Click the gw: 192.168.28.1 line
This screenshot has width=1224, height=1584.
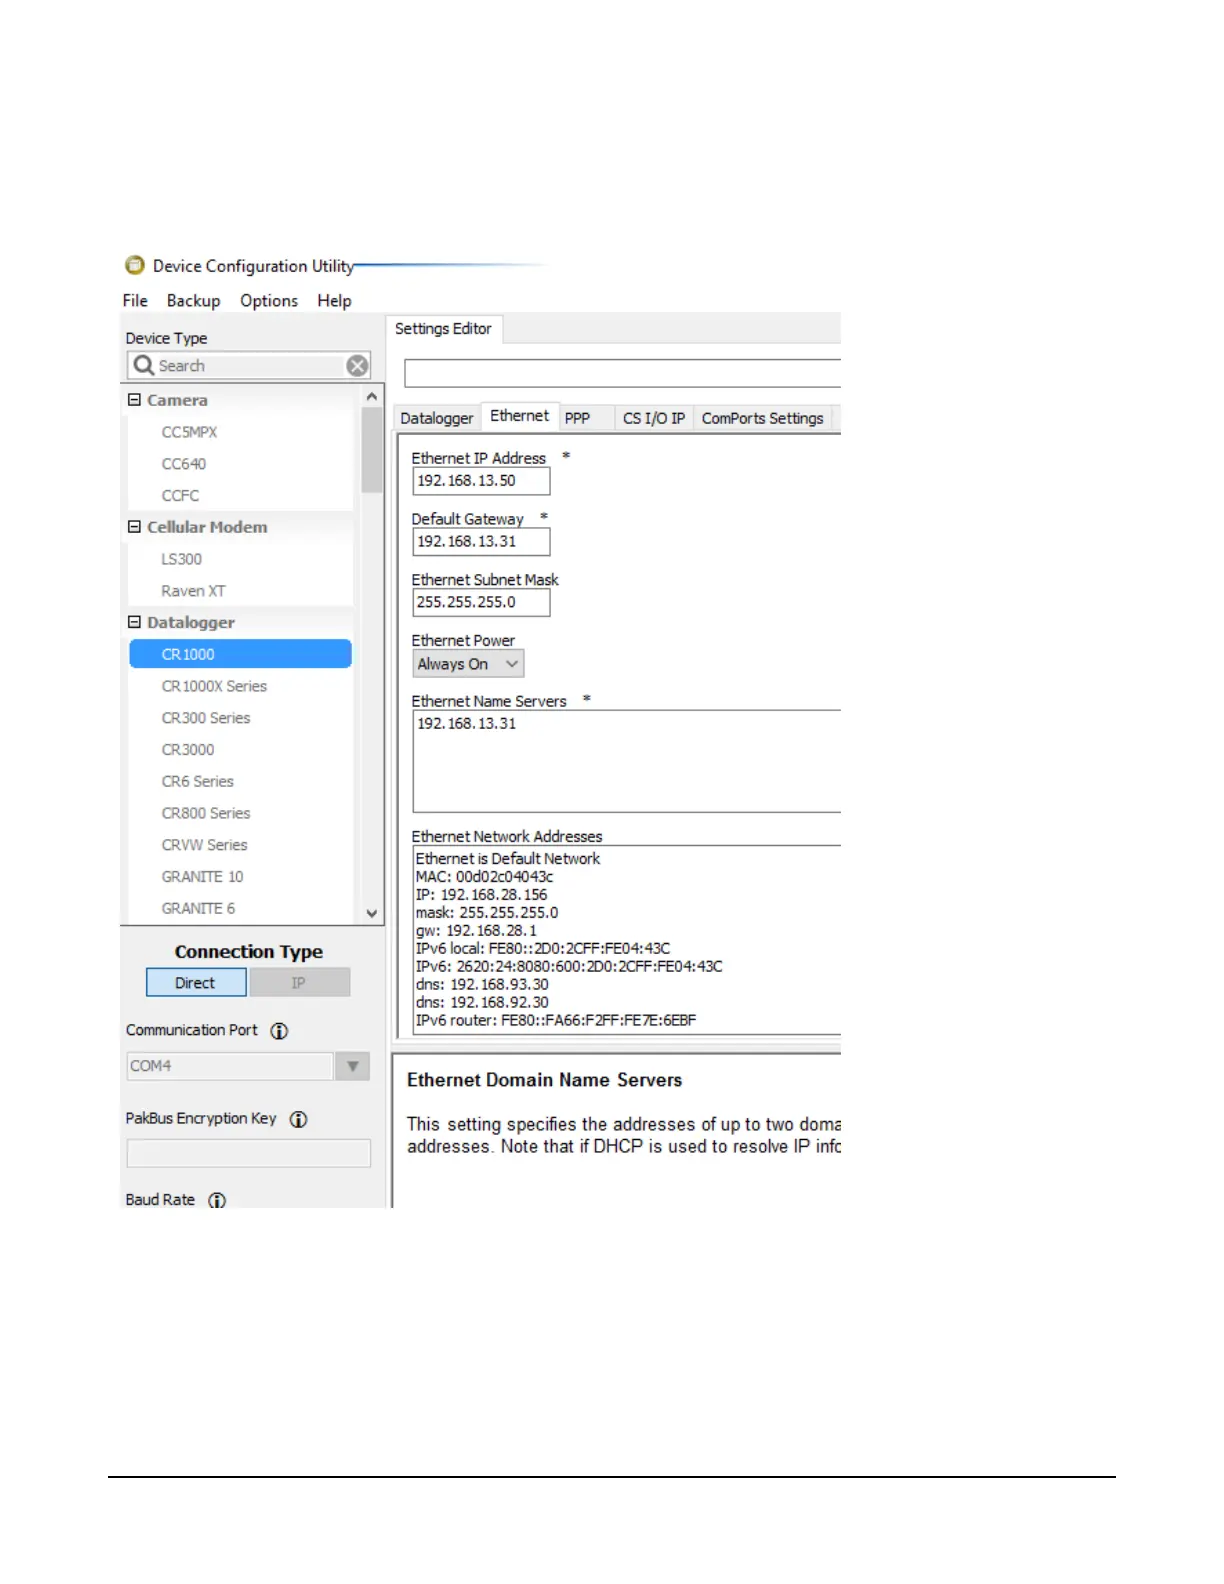(476, 931)
